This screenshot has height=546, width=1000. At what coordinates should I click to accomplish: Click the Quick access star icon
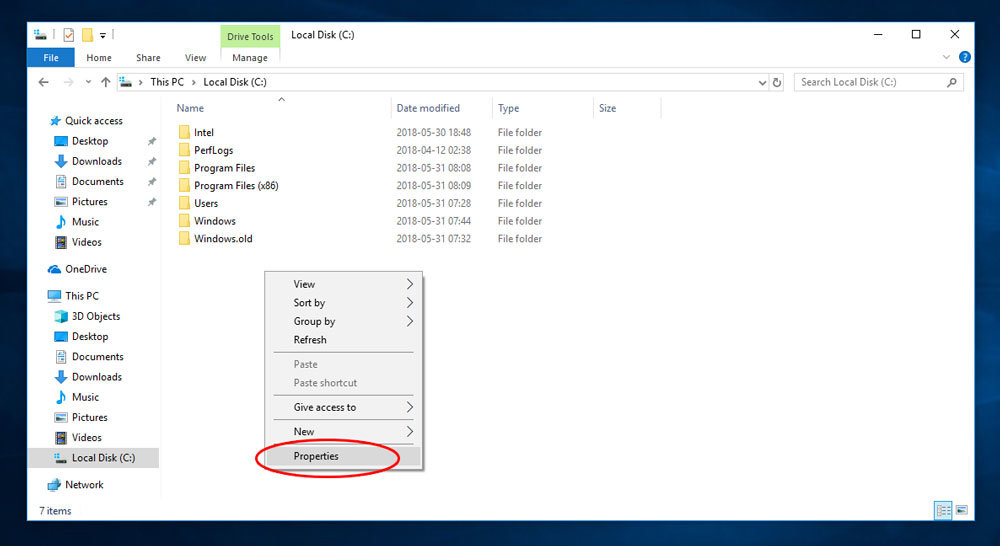click(55, 121)
